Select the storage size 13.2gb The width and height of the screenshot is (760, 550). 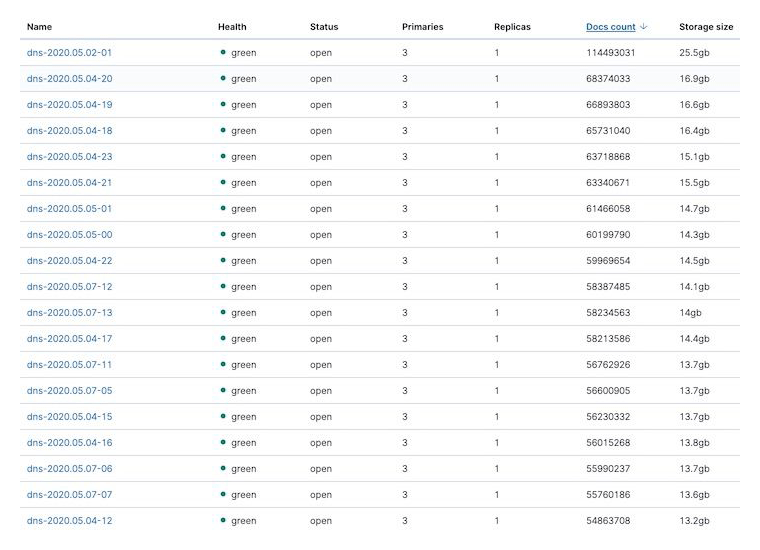[694, 520]
